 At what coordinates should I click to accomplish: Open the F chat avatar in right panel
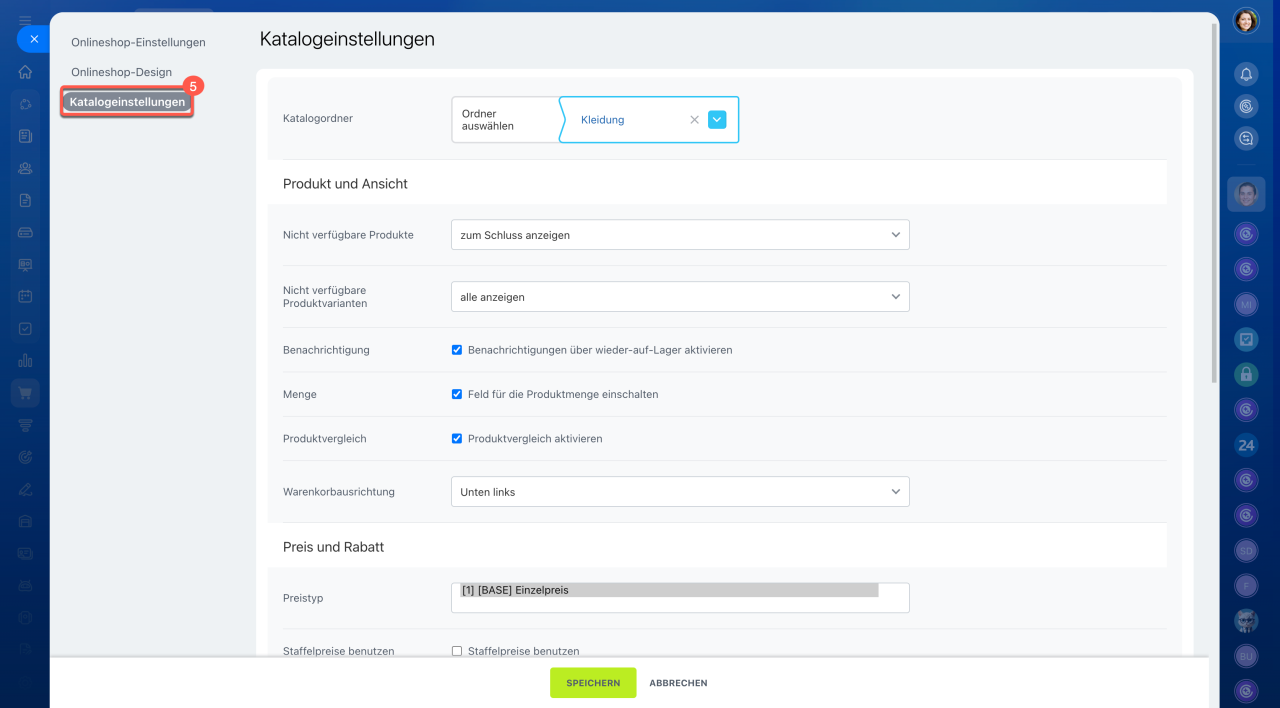(1246, 585)
